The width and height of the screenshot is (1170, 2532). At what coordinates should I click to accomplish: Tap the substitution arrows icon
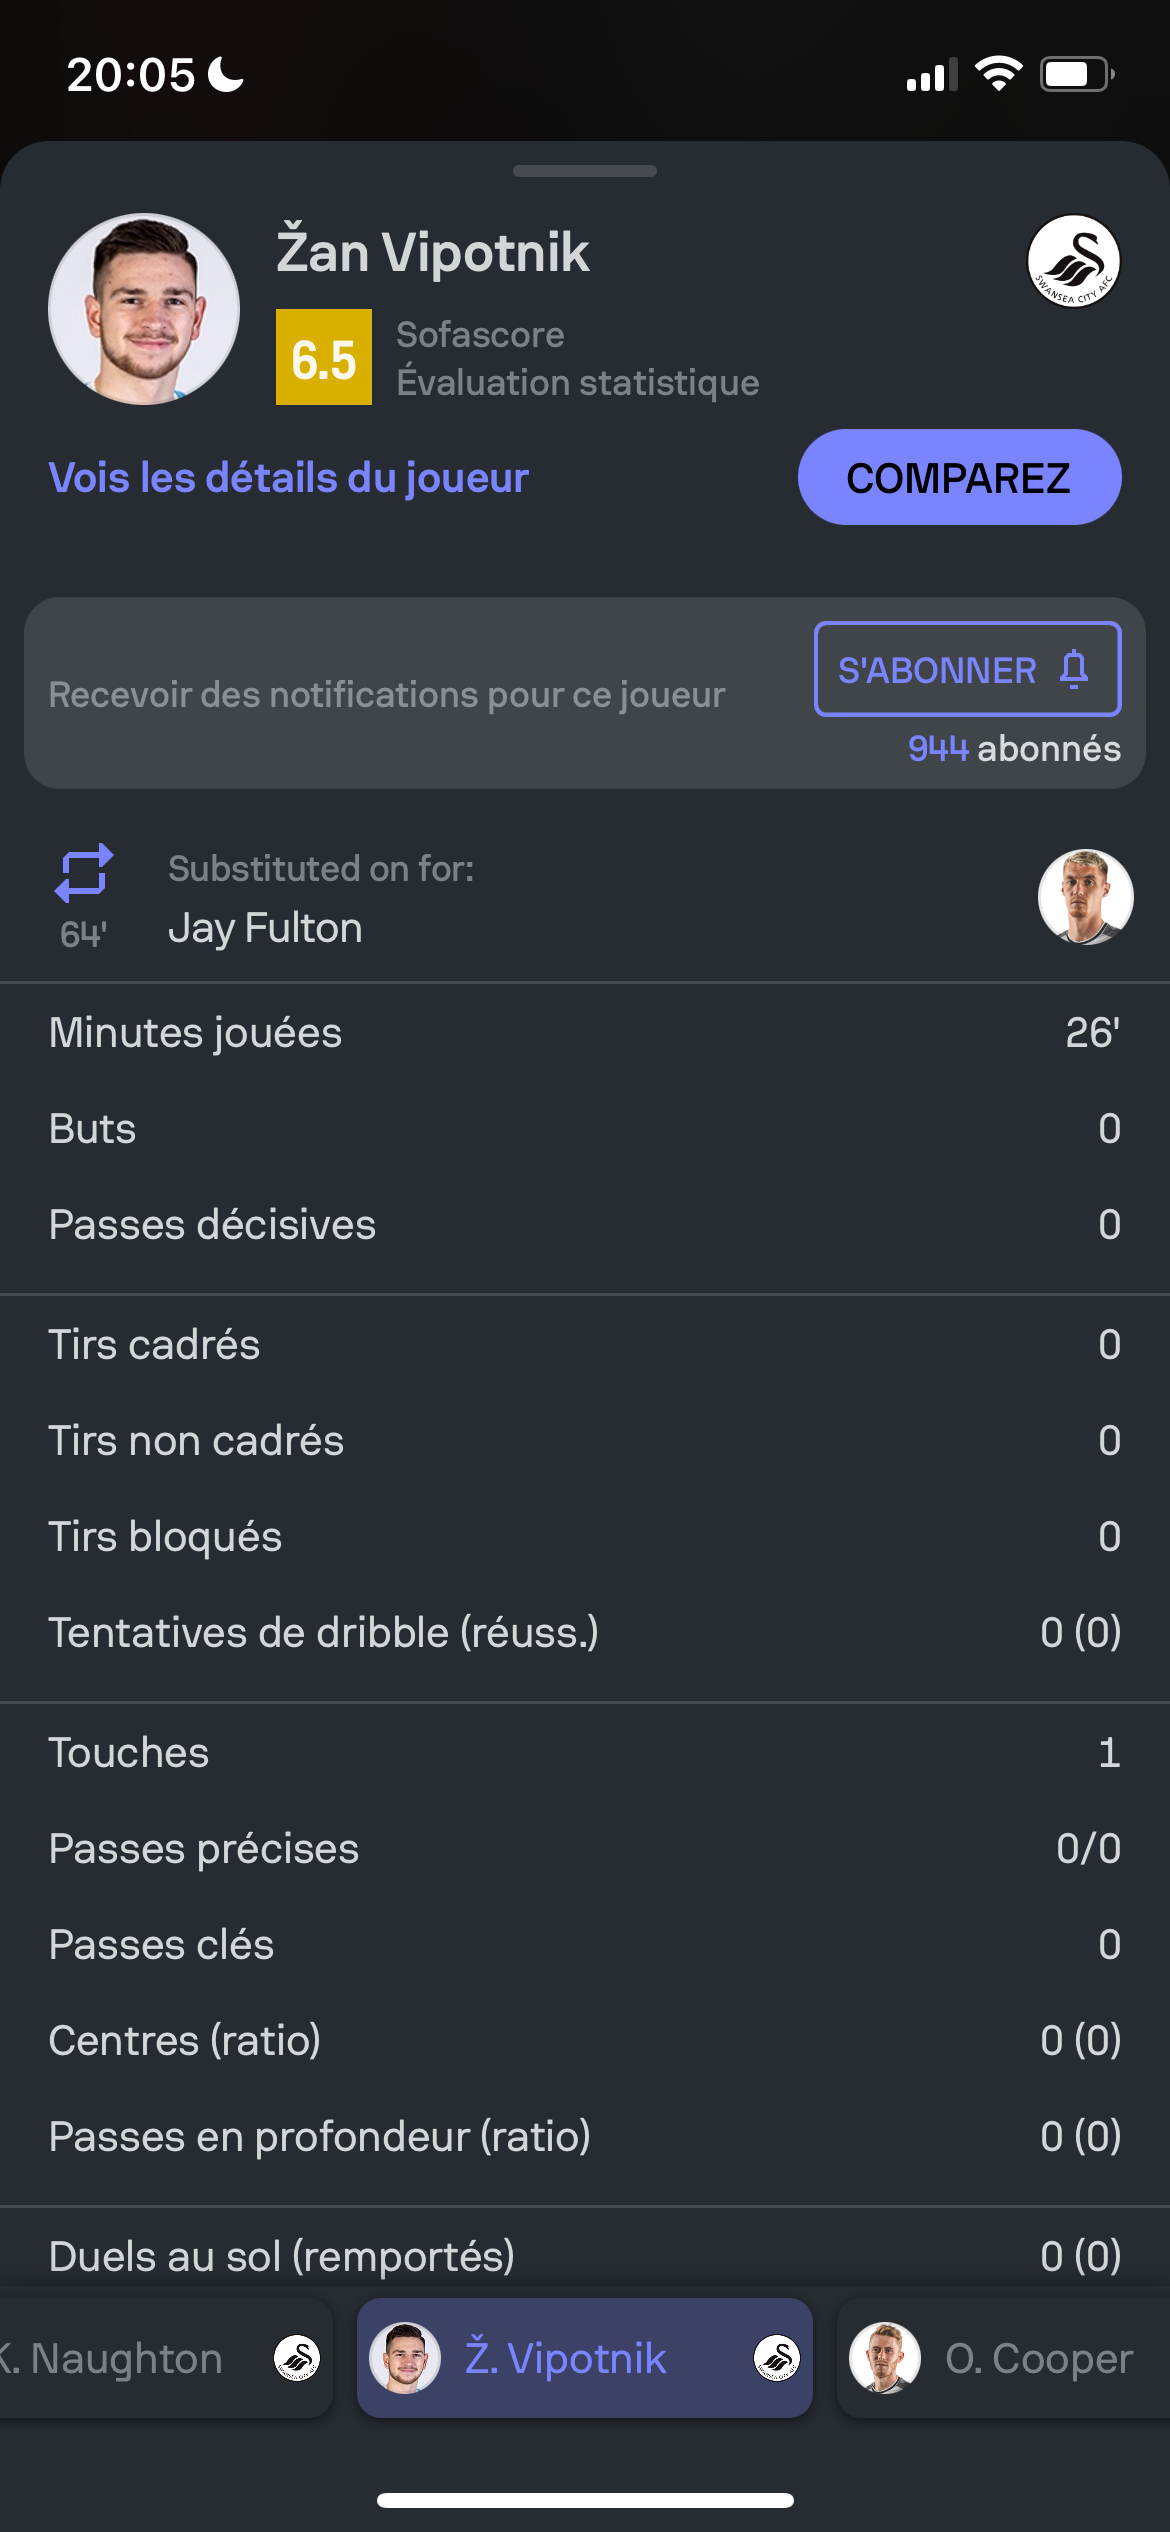tap(84, 873)
